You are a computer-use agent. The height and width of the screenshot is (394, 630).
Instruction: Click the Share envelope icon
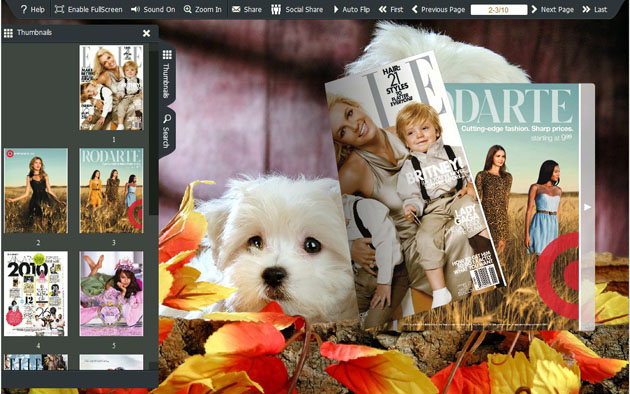[236, 9]
